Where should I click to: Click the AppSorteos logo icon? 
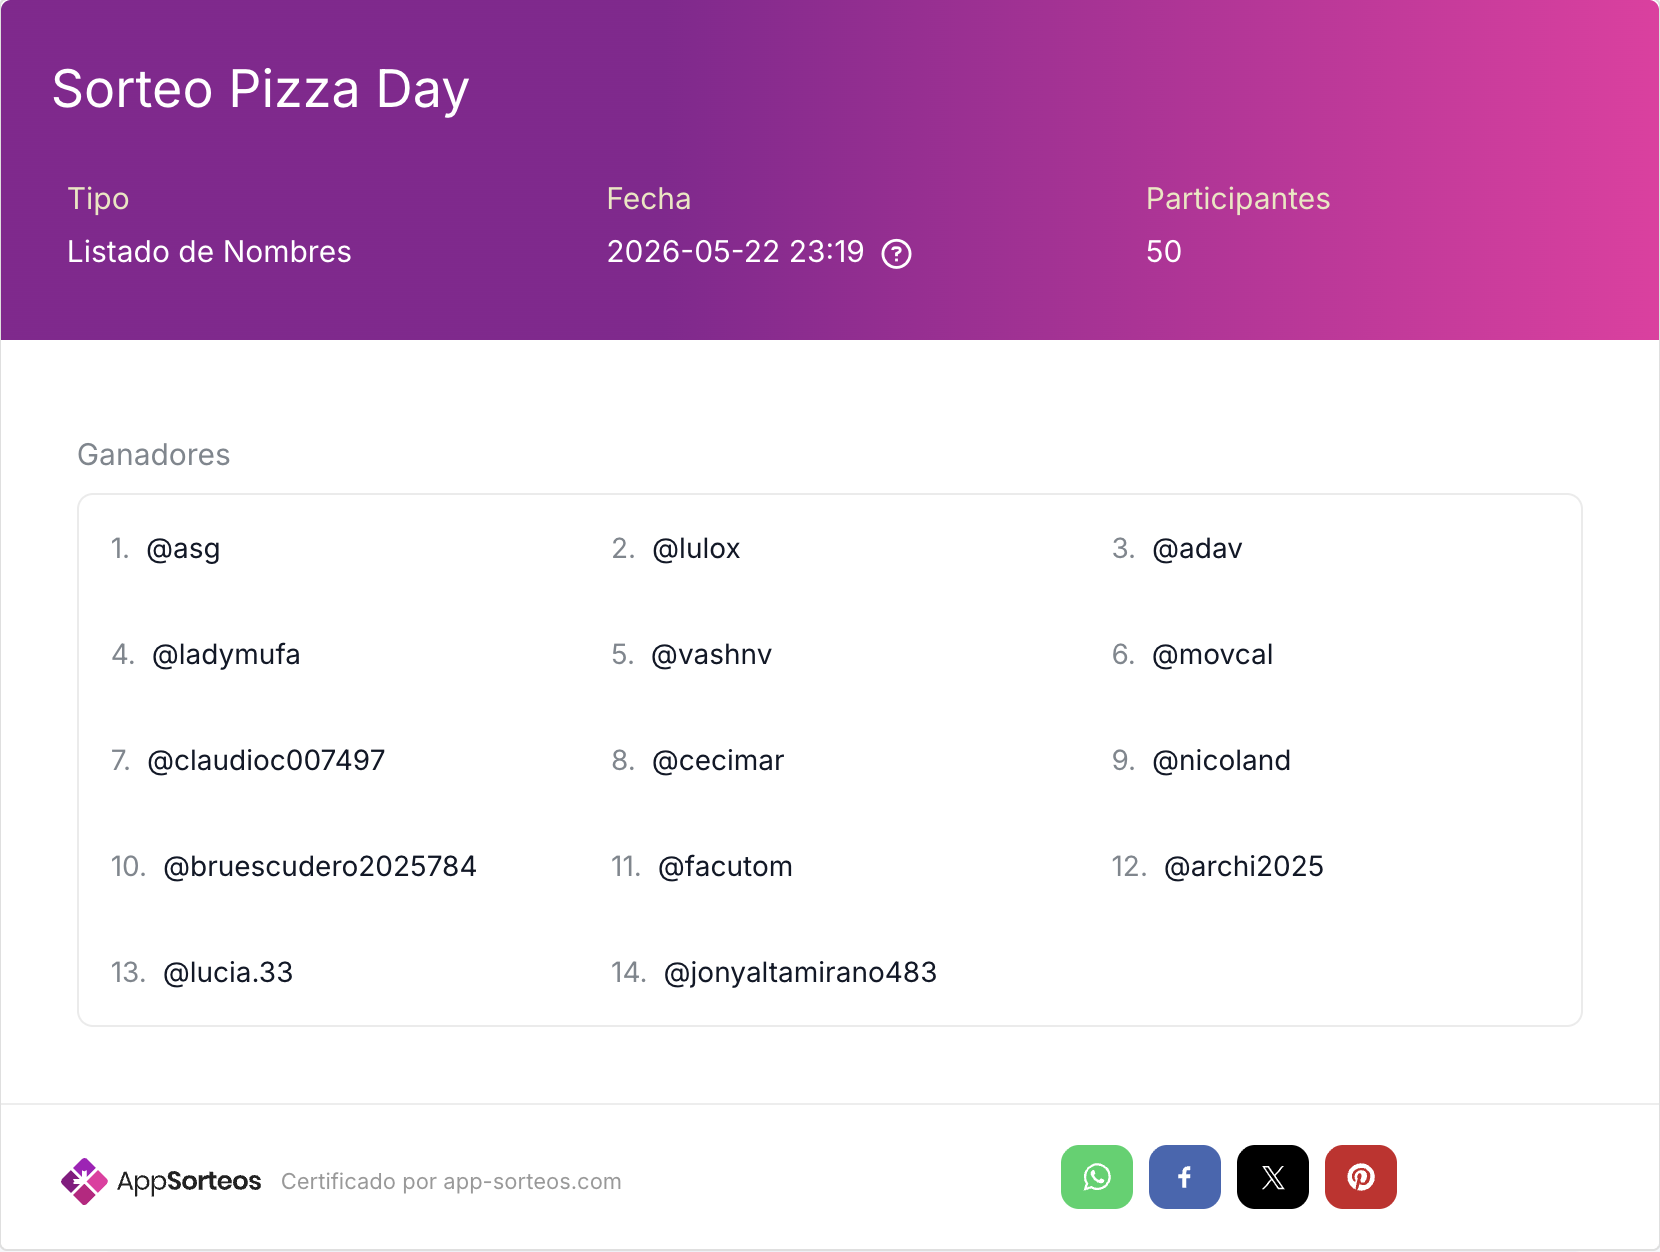click(x=84, y=1181)
